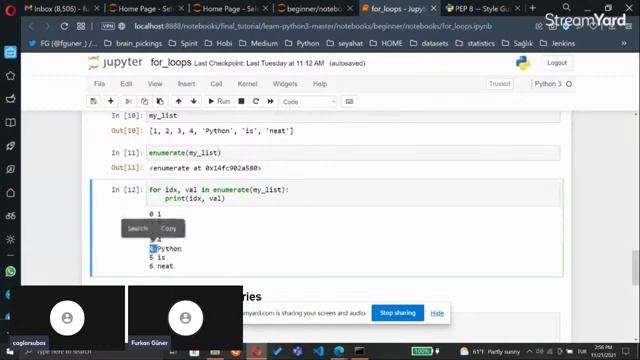Select the Copy option in the popup
This screenshot has height=360, width=640.
tap(169, 228)
